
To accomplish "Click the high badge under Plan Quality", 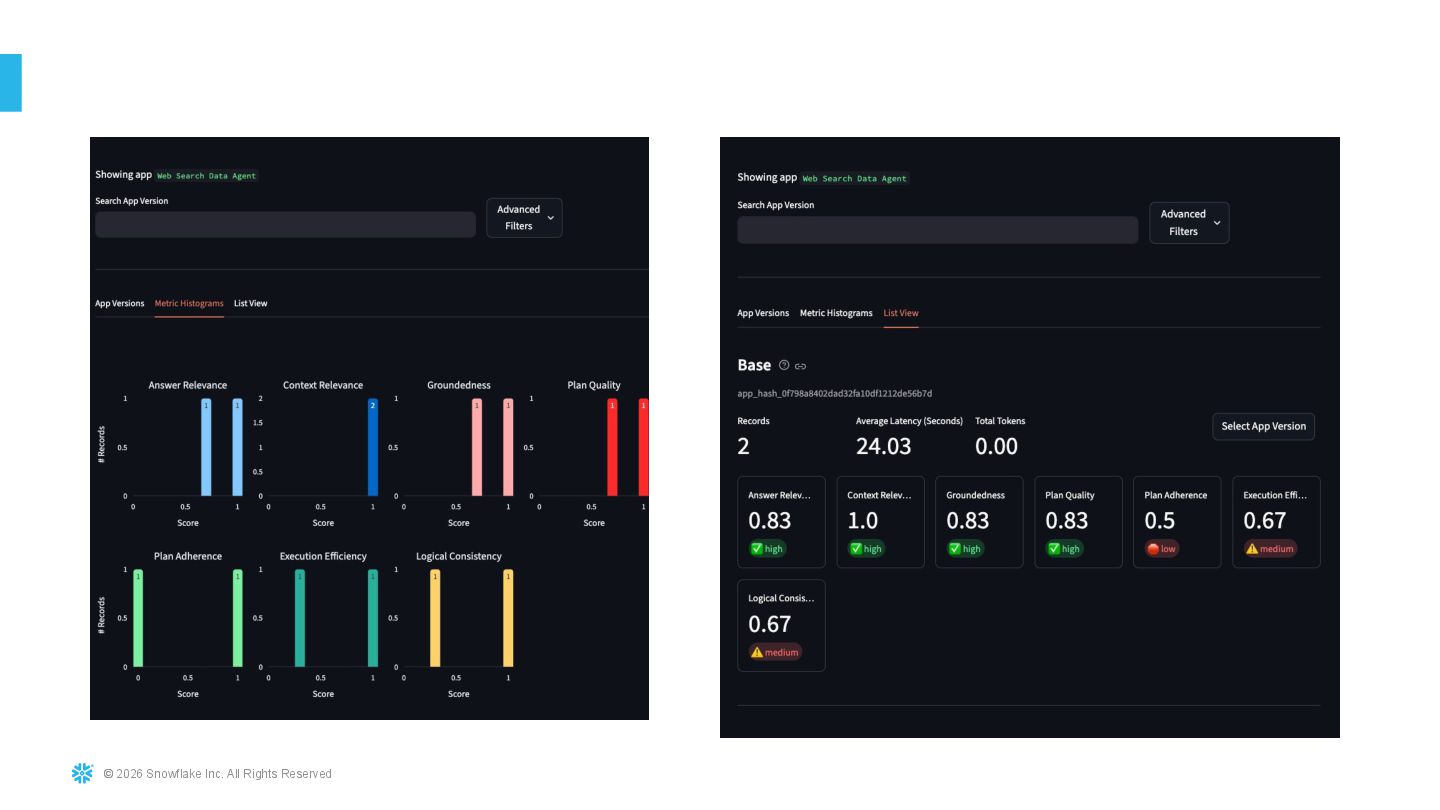I will 1064,548.
